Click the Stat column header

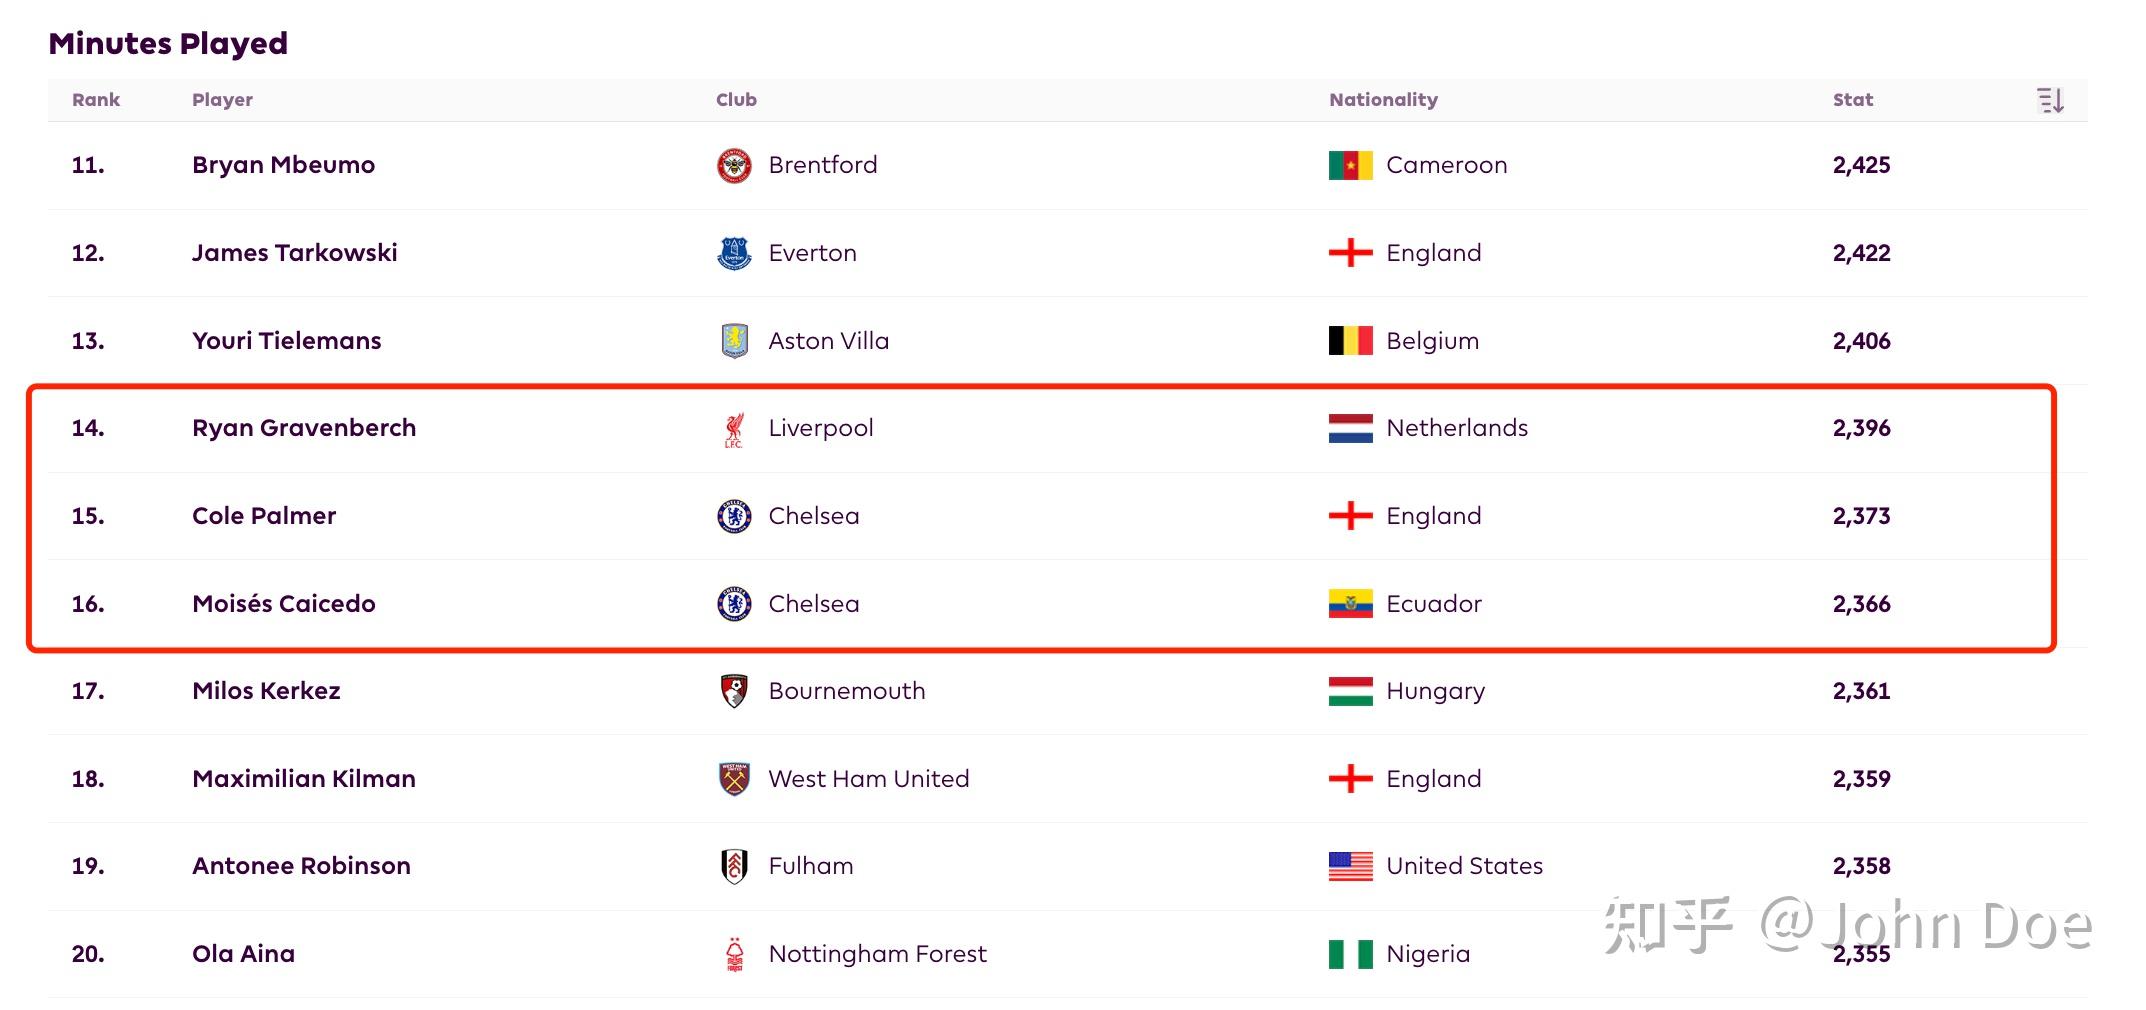pos(1853,100)
